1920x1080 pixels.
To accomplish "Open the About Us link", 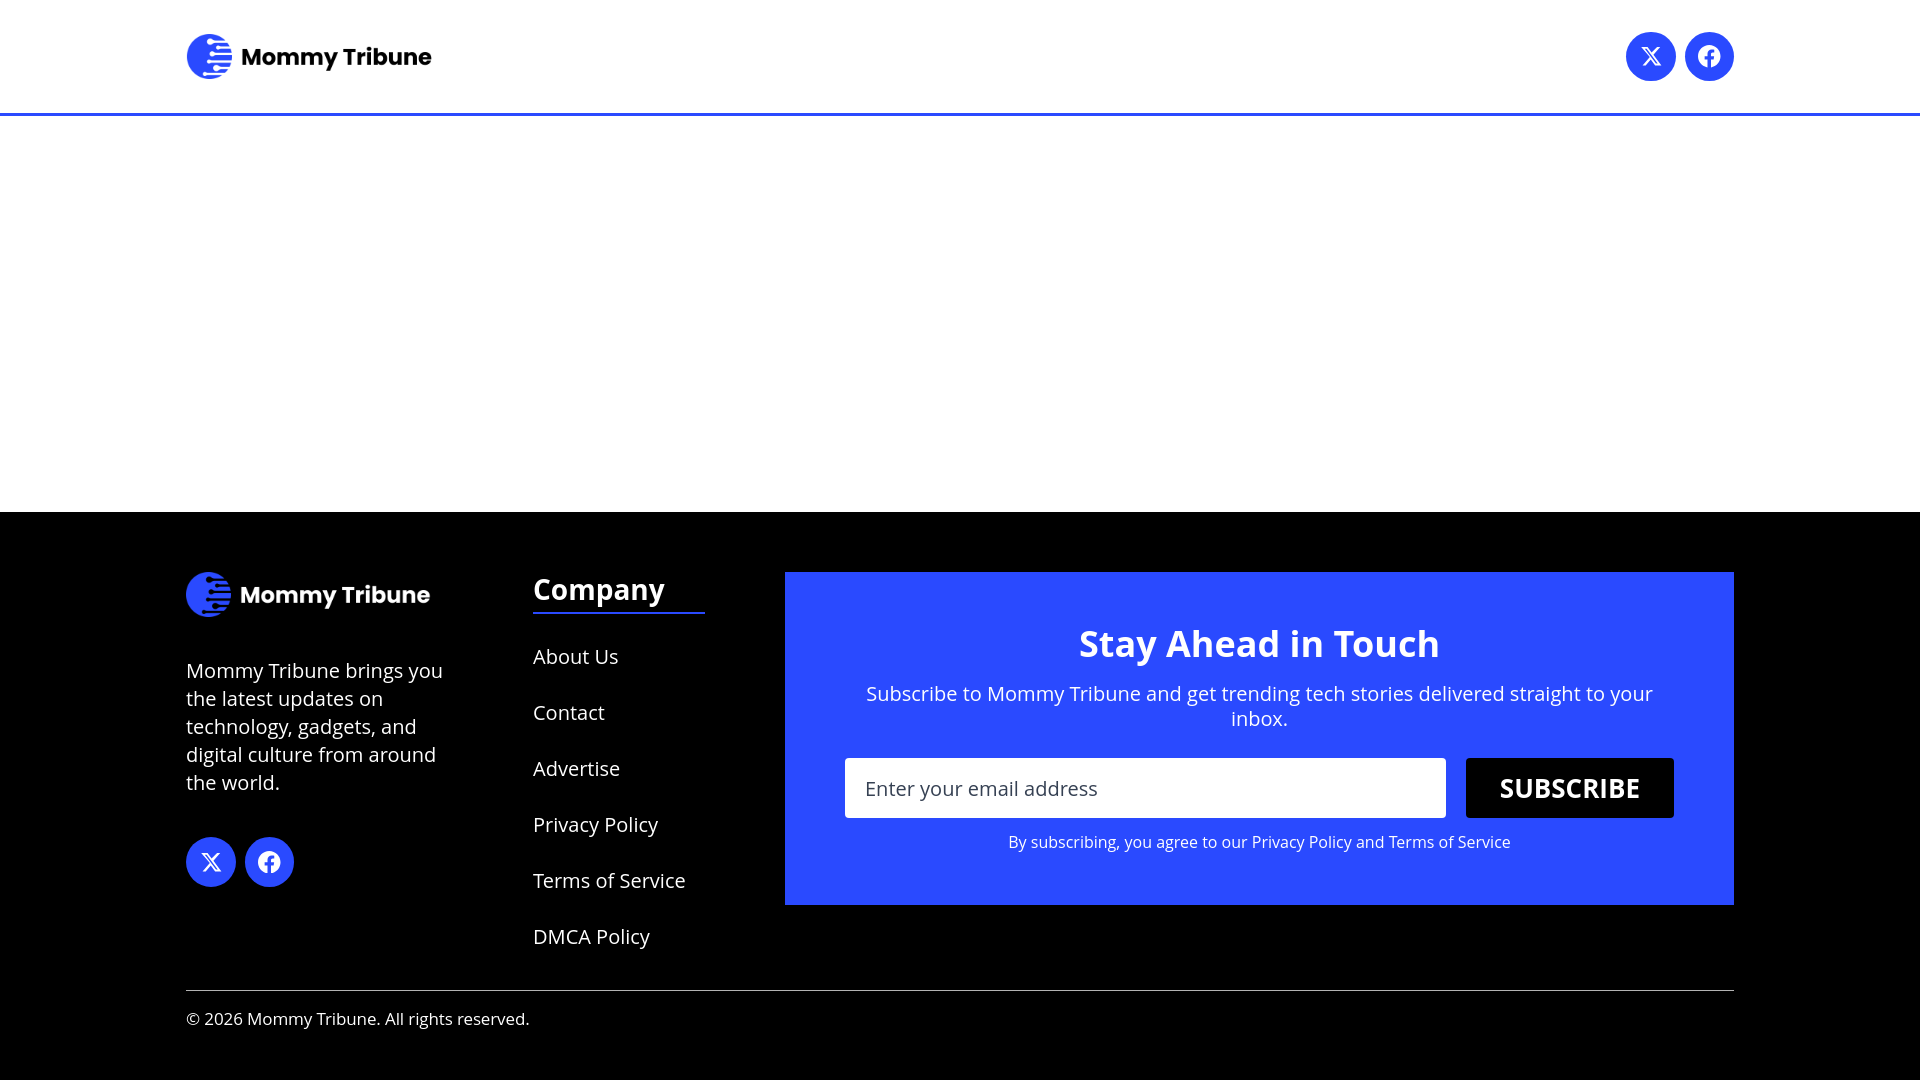I will click(x=575, y=657).
